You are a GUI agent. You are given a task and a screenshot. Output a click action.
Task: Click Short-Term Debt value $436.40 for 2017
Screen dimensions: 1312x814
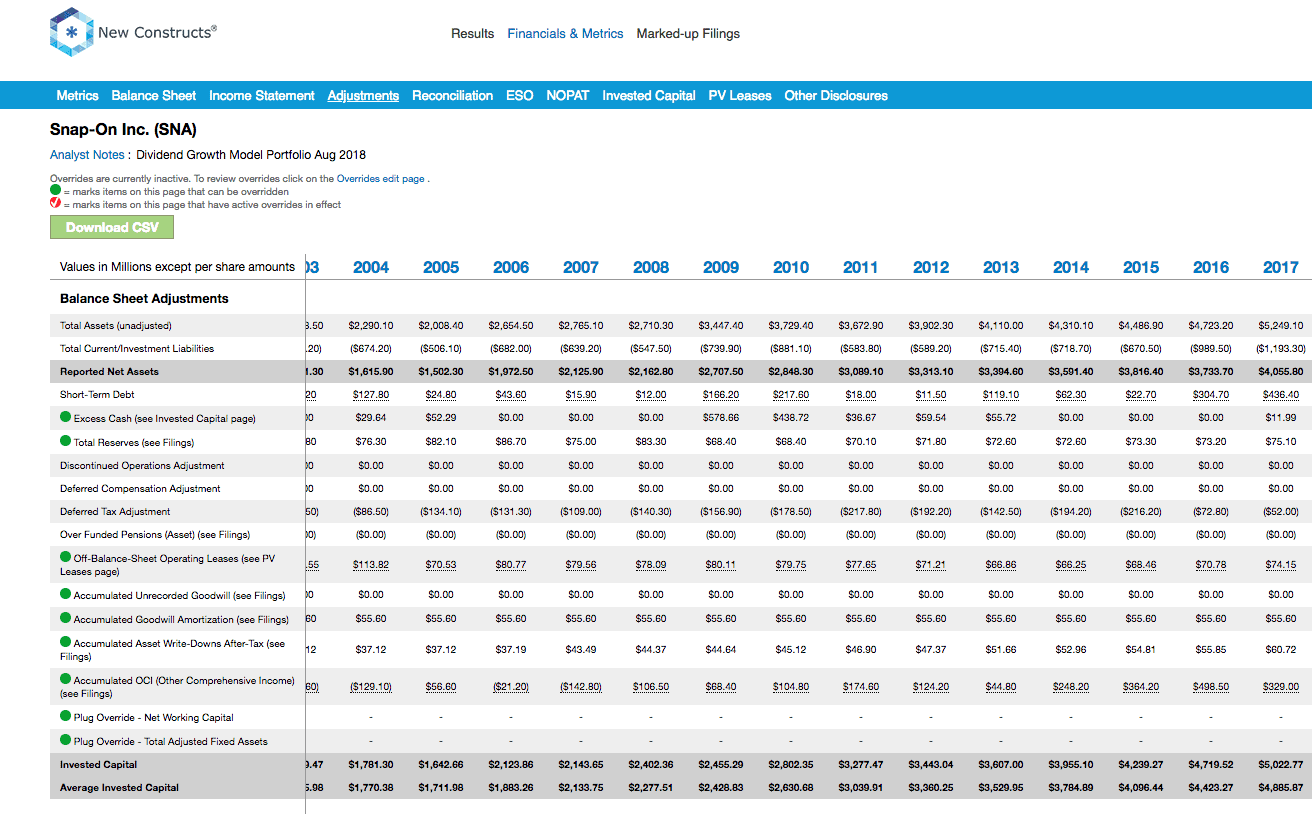tap(1281, 395)
